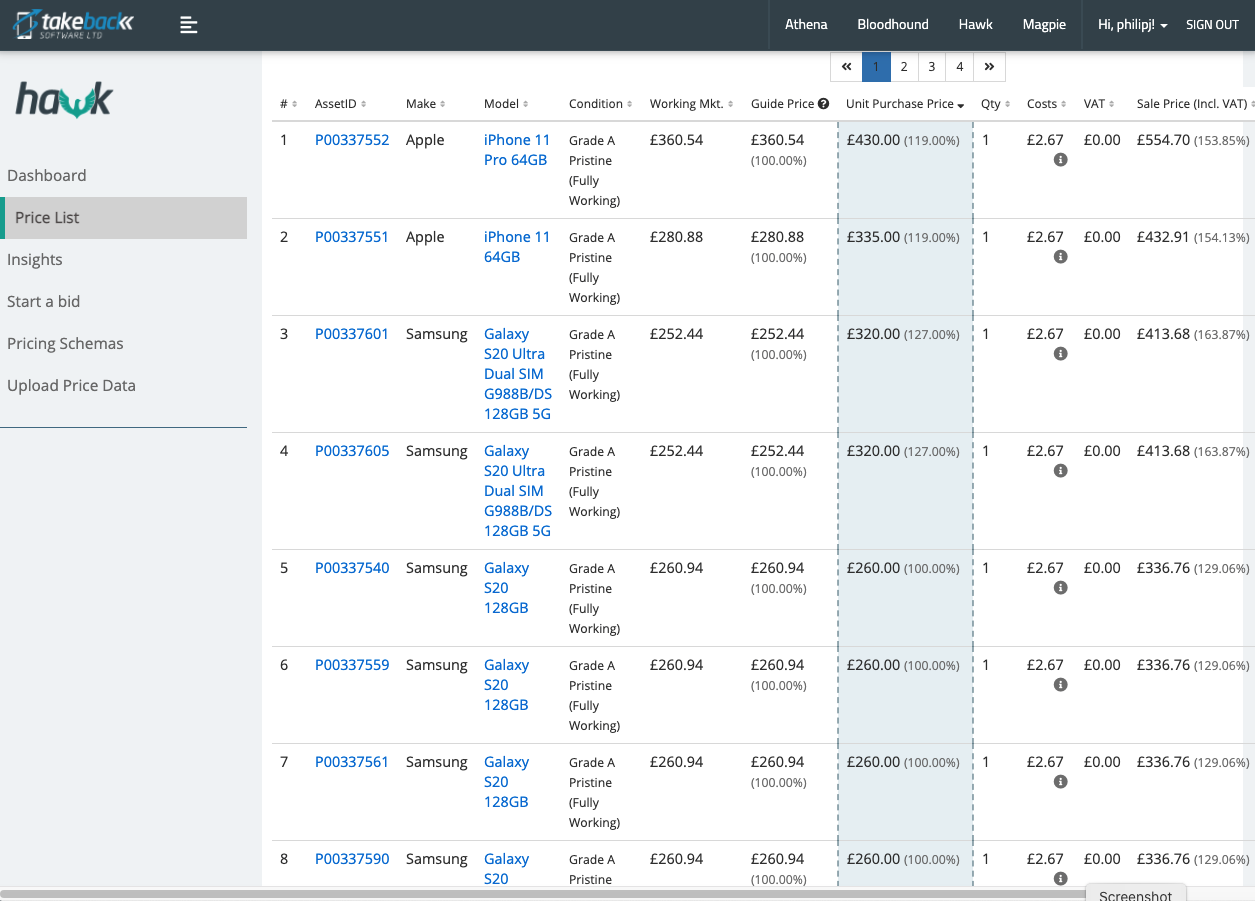Open Pricing Schemas in sidebar

[x=65, y=343]
